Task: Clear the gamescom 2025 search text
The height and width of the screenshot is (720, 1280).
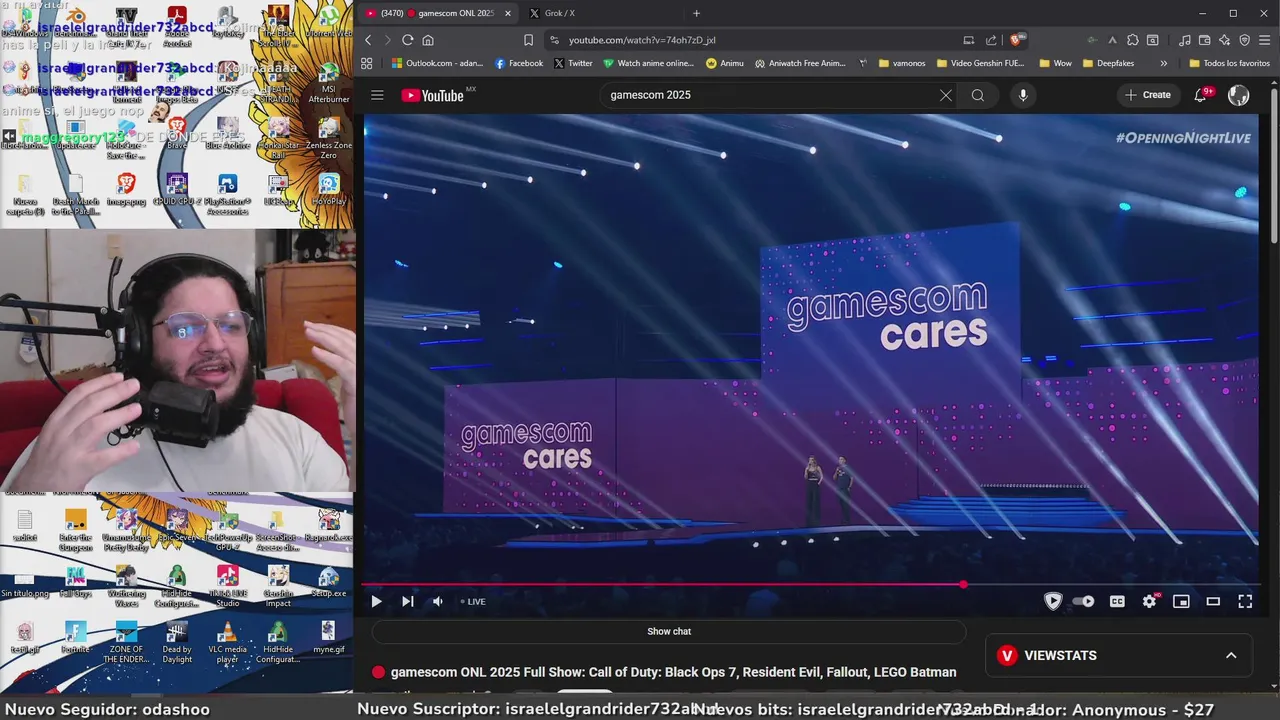Action: tap(945, 95)
